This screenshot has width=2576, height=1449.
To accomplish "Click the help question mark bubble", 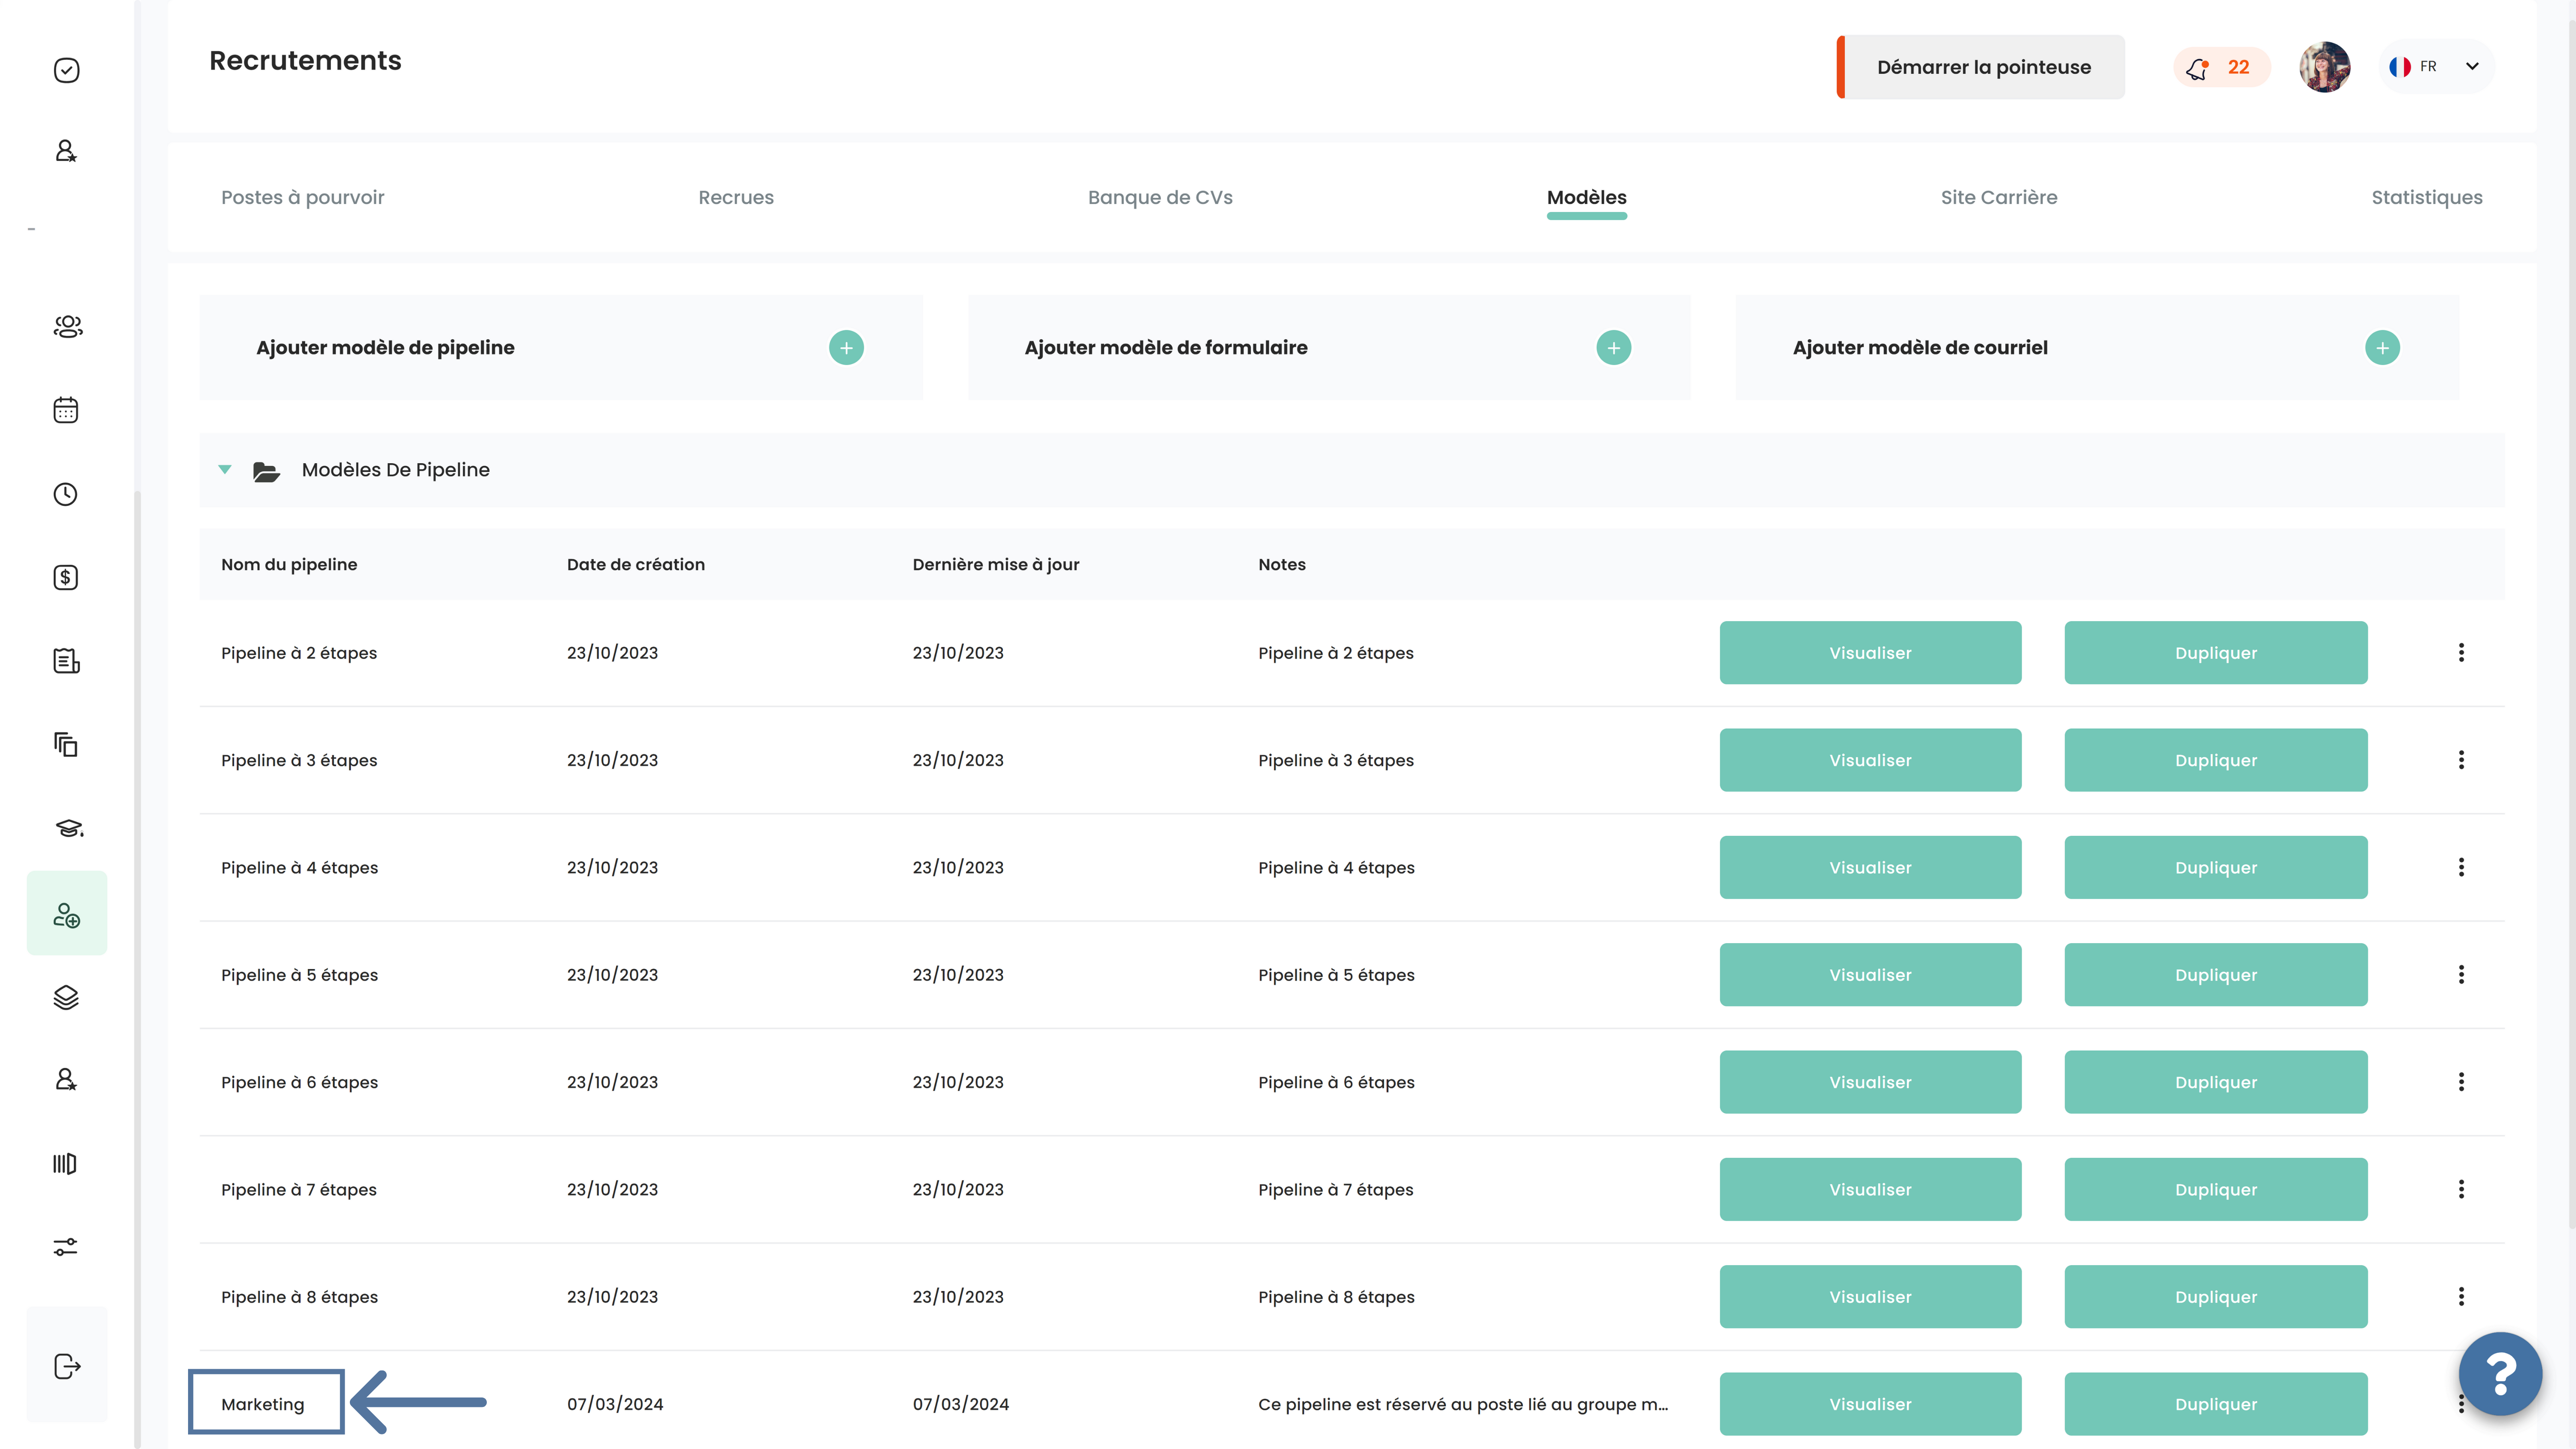I will point(2501,1374).
